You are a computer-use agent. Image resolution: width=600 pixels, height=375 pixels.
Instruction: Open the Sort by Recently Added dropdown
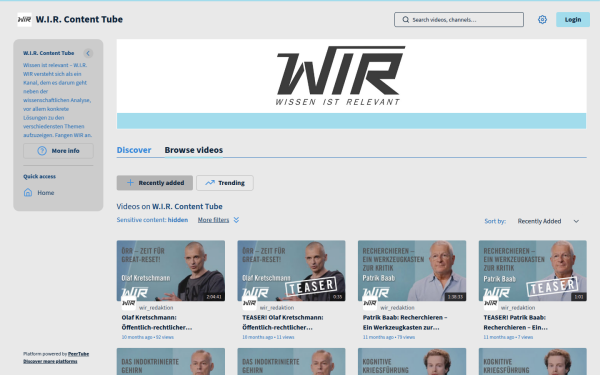point(548,221)
